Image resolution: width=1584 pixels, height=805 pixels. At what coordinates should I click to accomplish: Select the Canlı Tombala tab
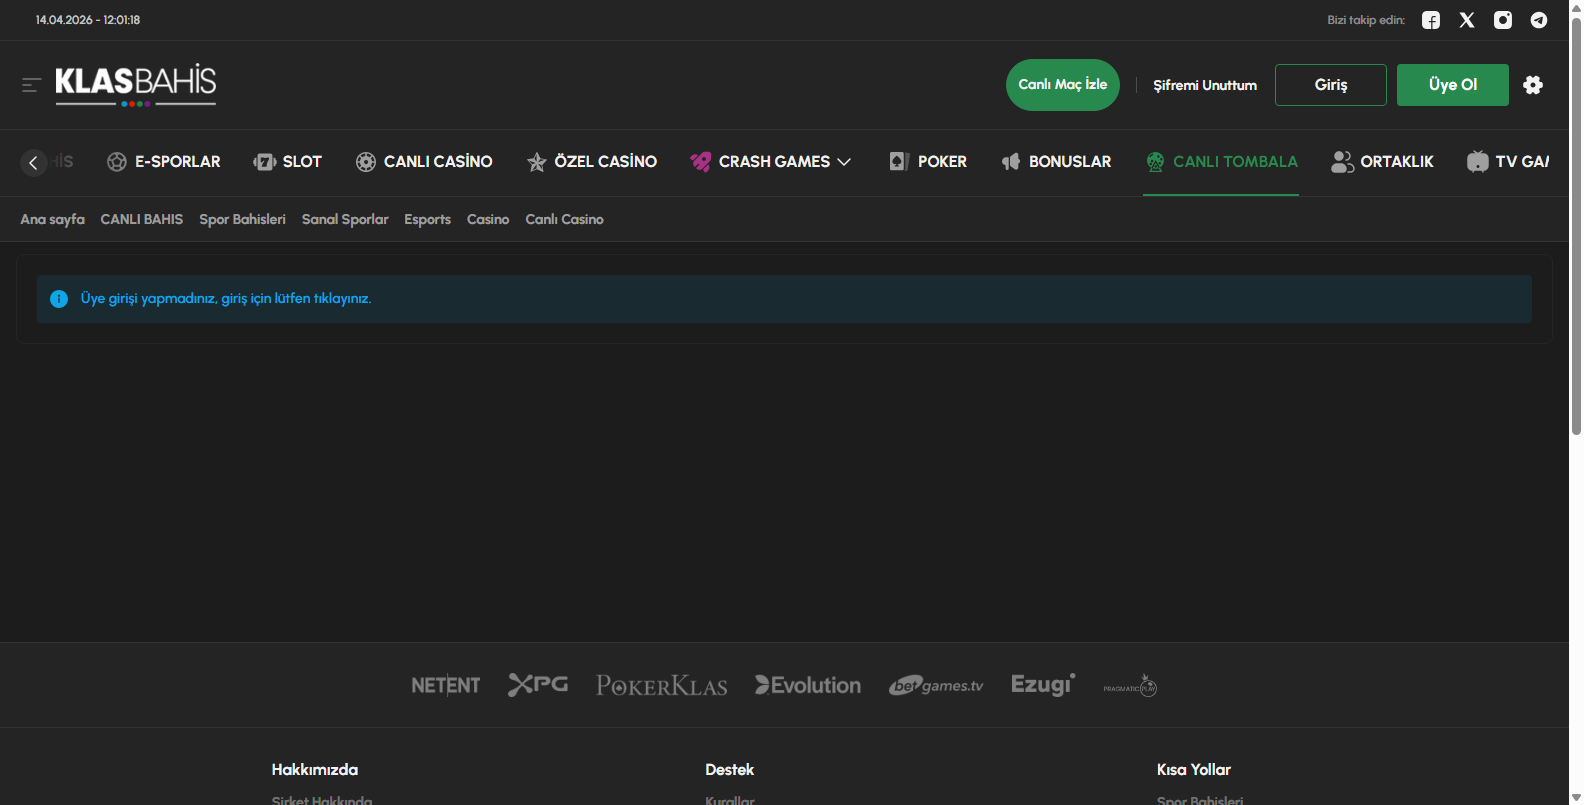coord(1221,162)
